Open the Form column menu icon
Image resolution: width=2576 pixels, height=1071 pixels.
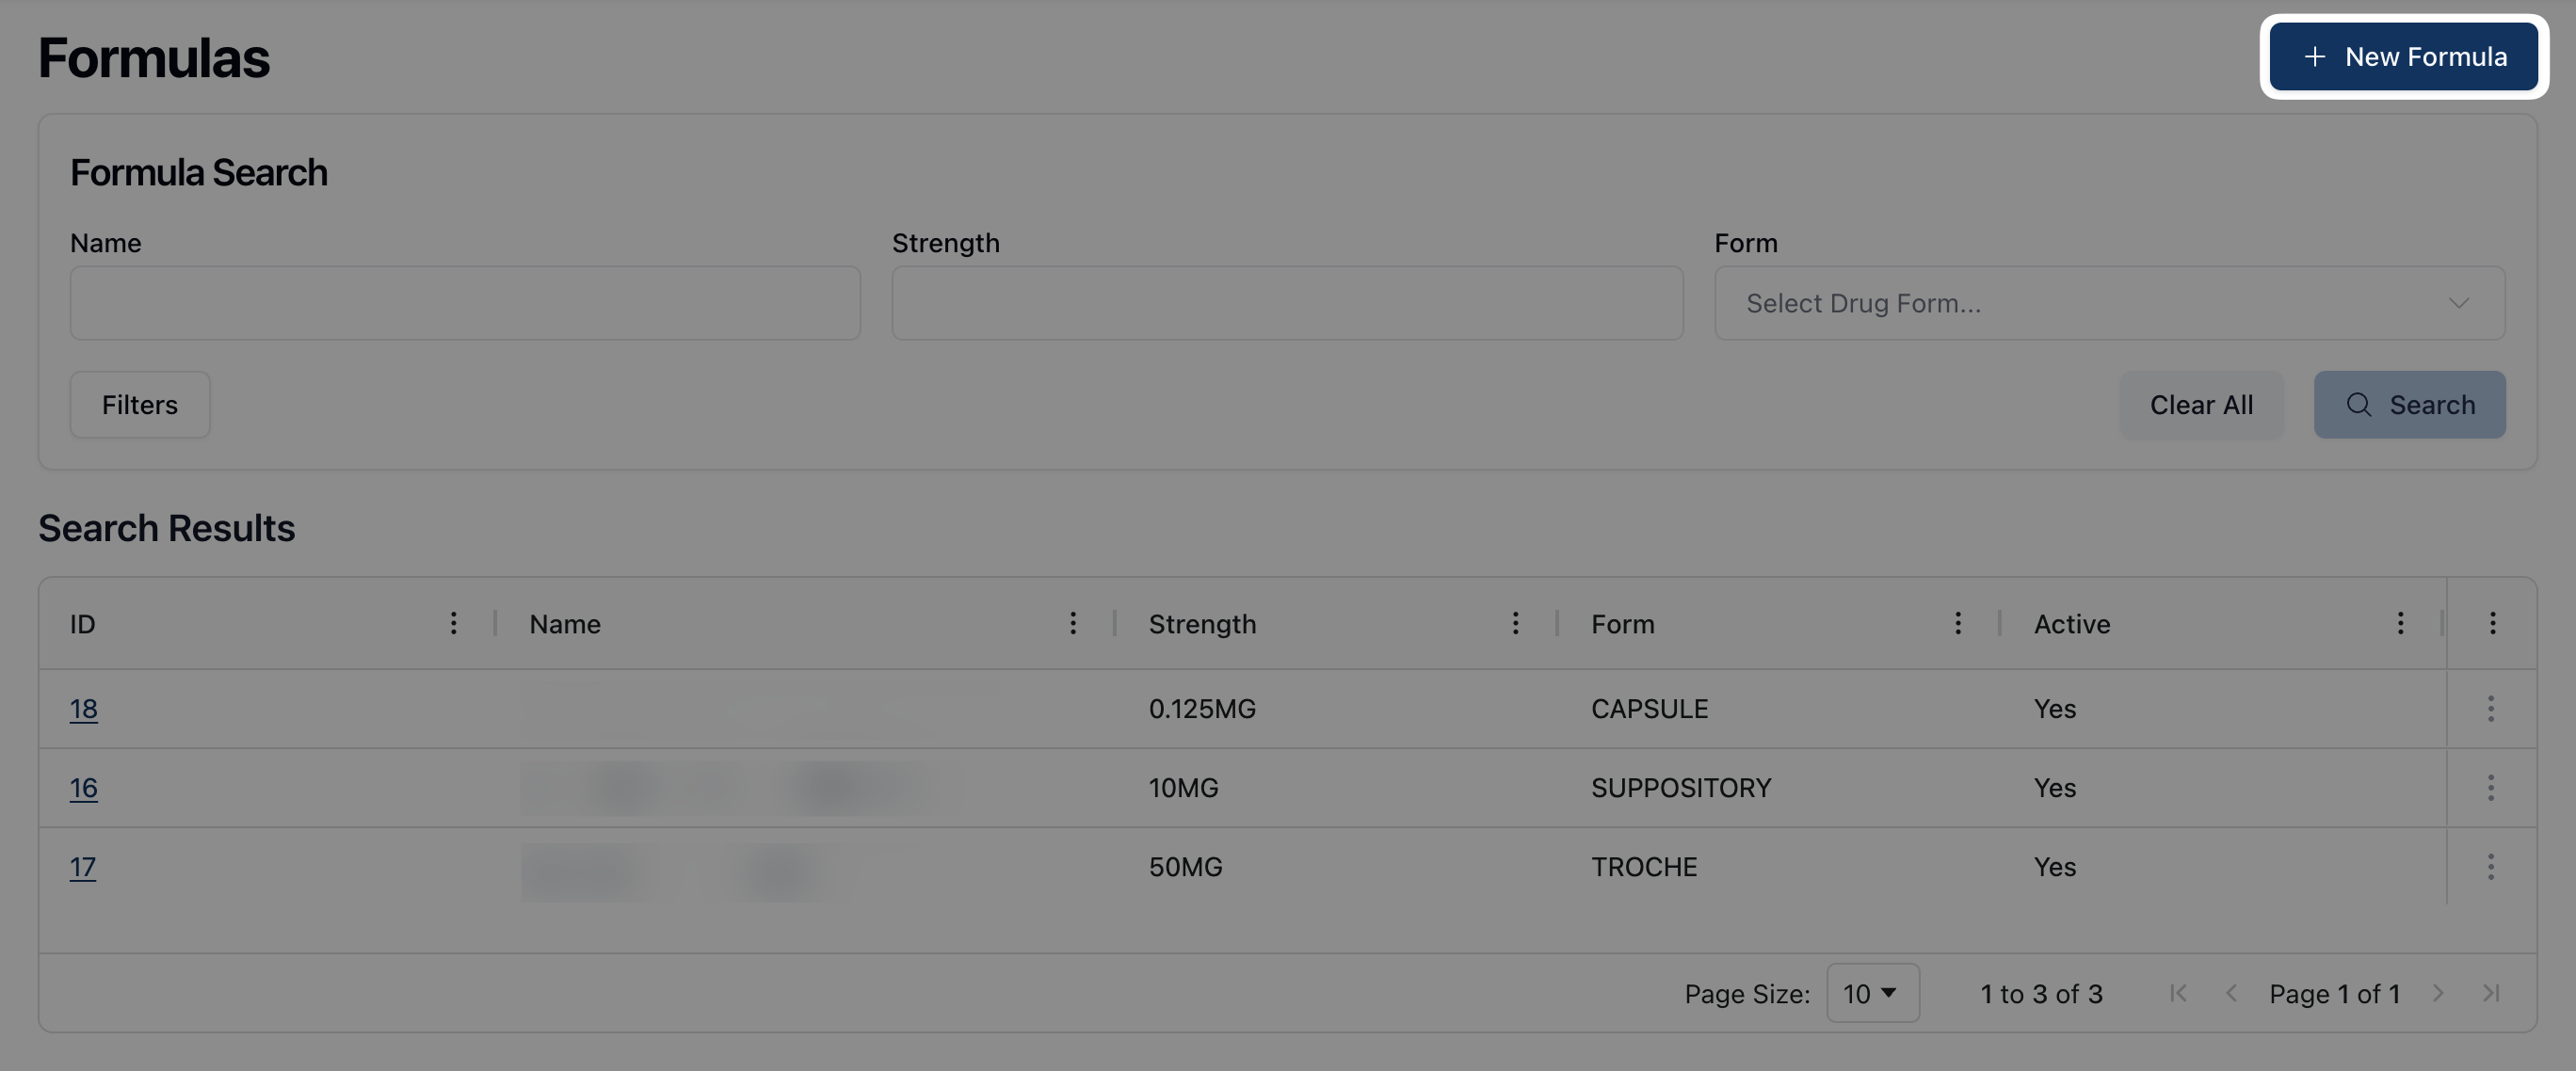click(x=1957, y=623)
